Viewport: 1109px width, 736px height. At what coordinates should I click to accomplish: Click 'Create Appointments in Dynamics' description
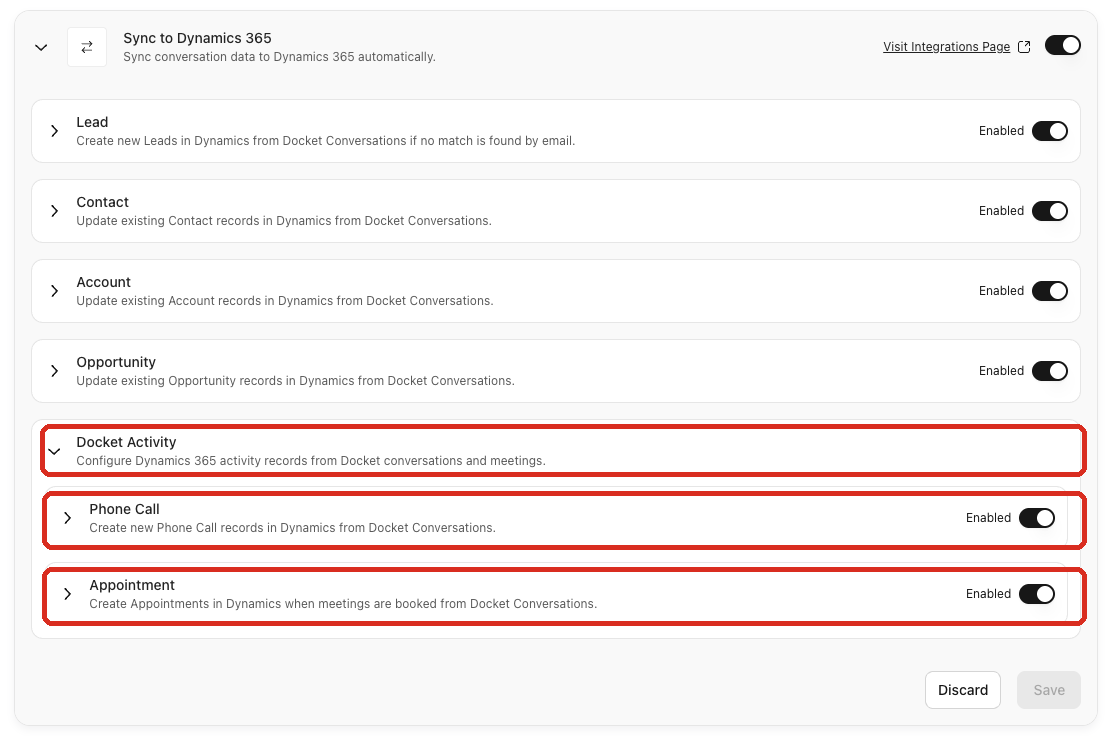(x=343, y=604)
